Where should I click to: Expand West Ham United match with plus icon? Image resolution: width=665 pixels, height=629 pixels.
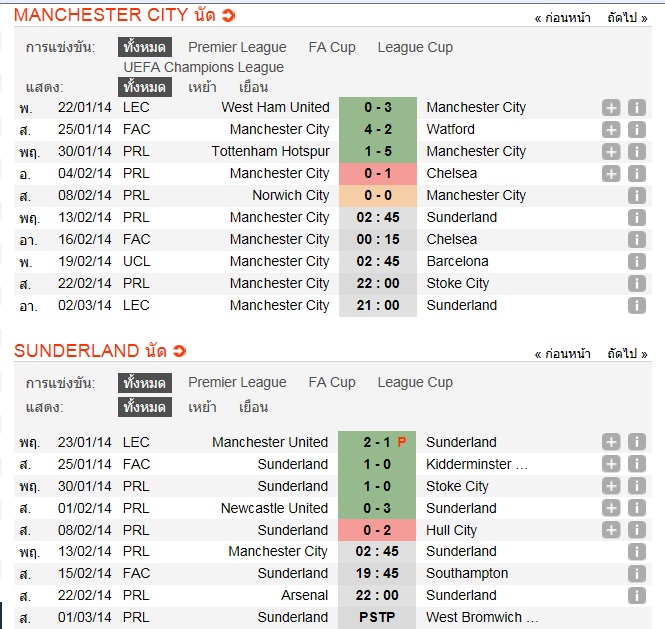611,108
